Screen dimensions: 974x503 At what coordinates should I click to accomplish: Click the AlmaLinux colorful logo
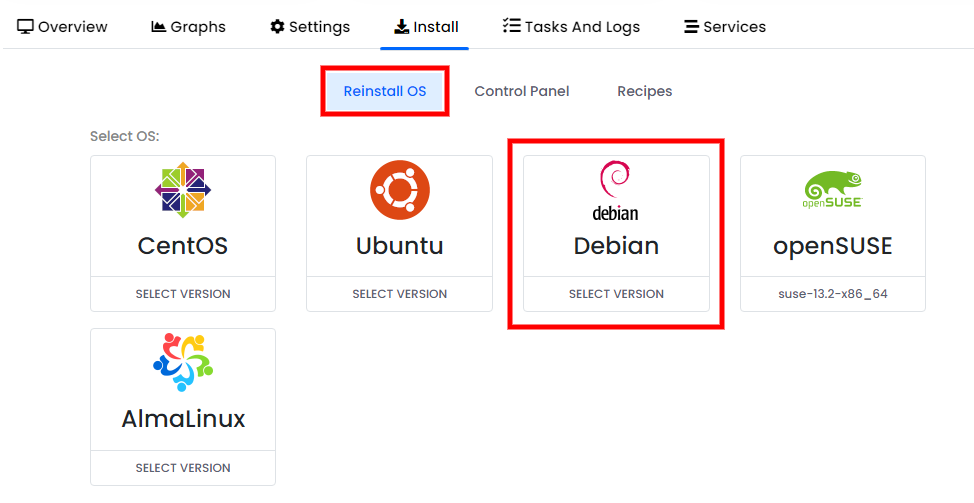point(183,363)
